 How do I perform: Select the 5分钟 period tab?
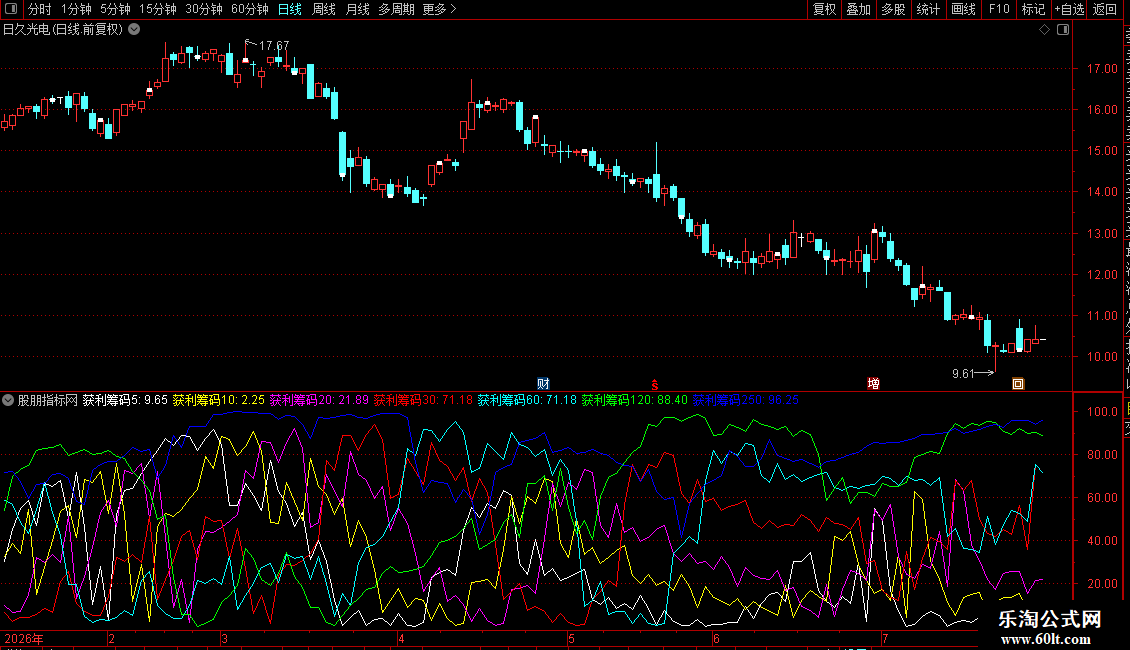tap(115, 9)
